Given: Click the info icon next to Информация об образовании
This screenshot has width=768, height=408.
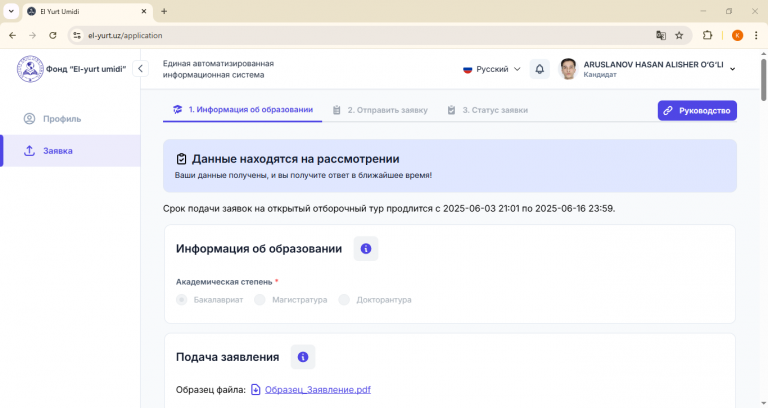Looking at the screenshot, I should pos(366,249).
